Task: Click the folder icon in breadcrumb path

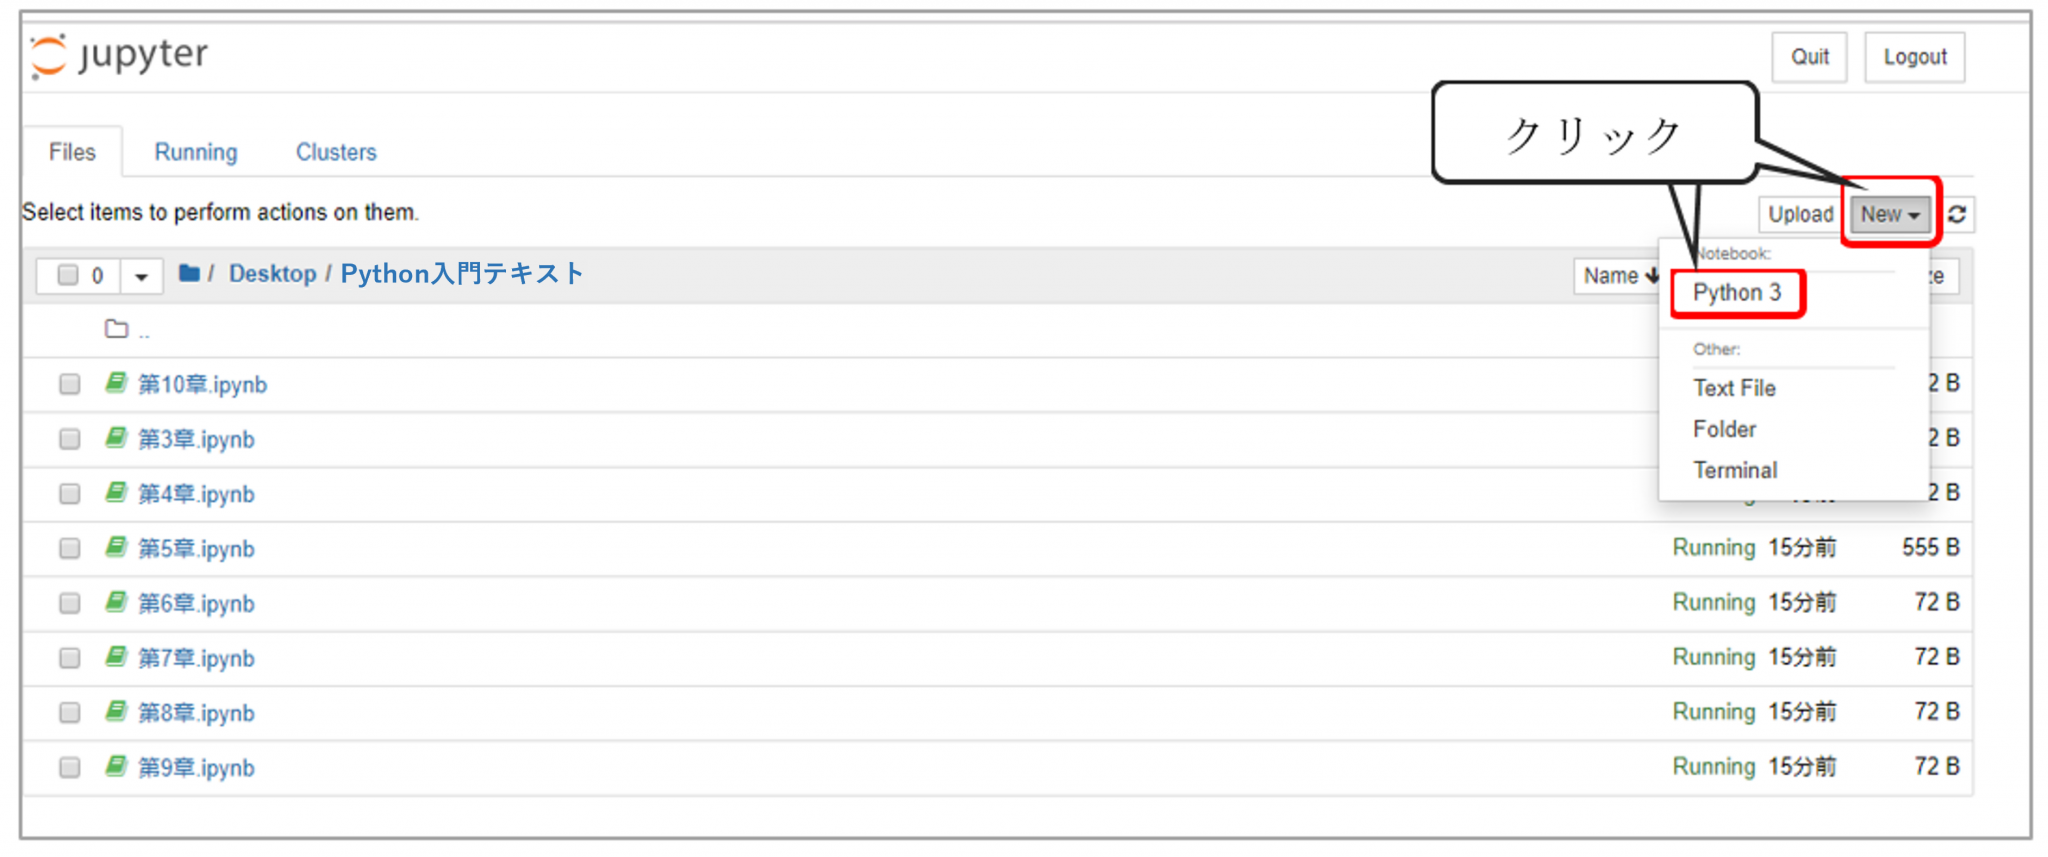Action: click(x=189, y=273)
